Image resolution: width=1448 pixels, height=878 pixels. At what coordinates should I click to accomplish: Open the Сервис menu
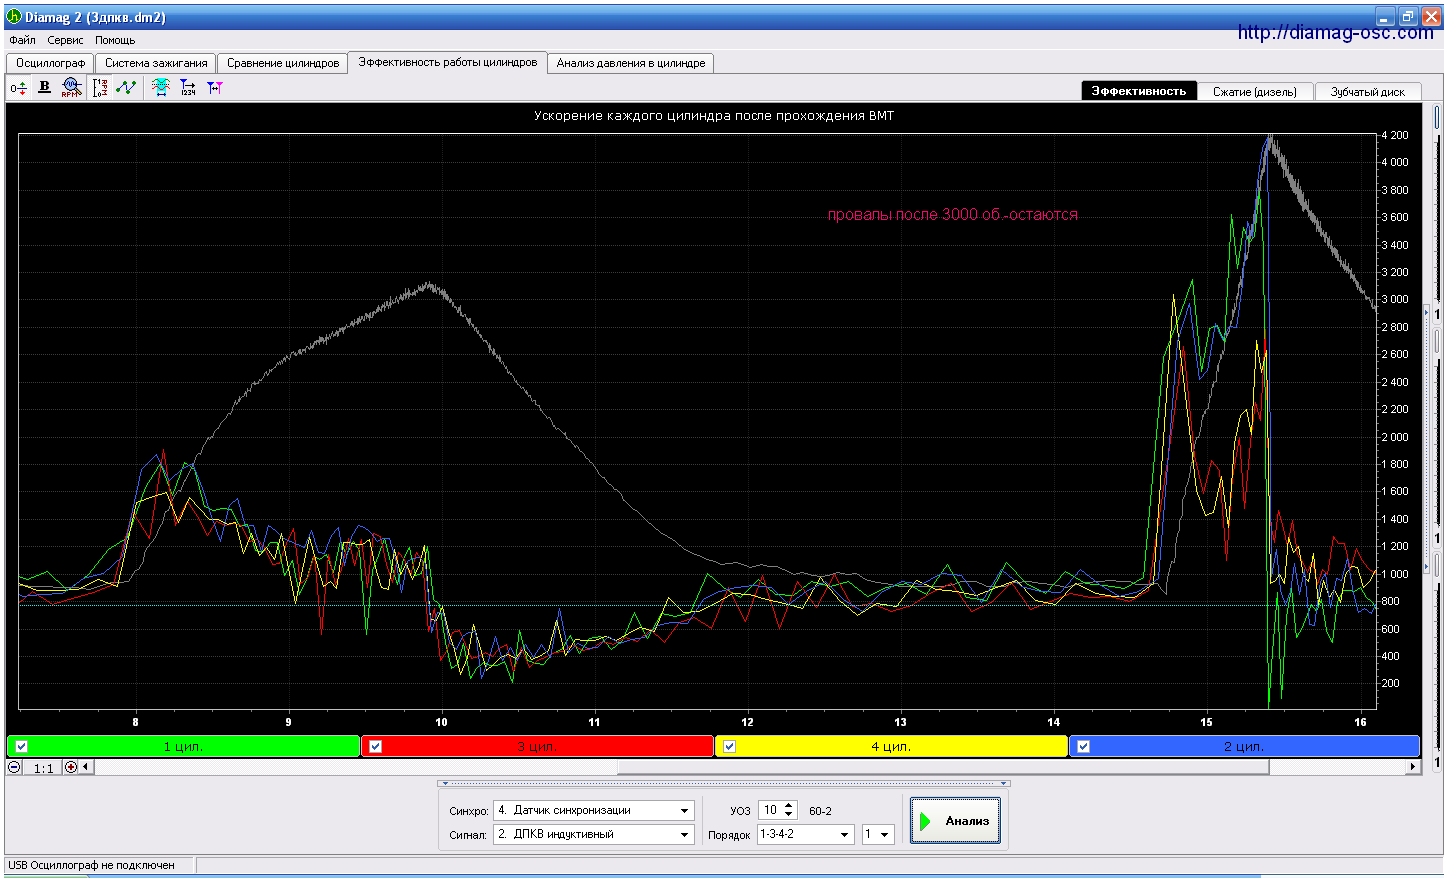(65, 40)
